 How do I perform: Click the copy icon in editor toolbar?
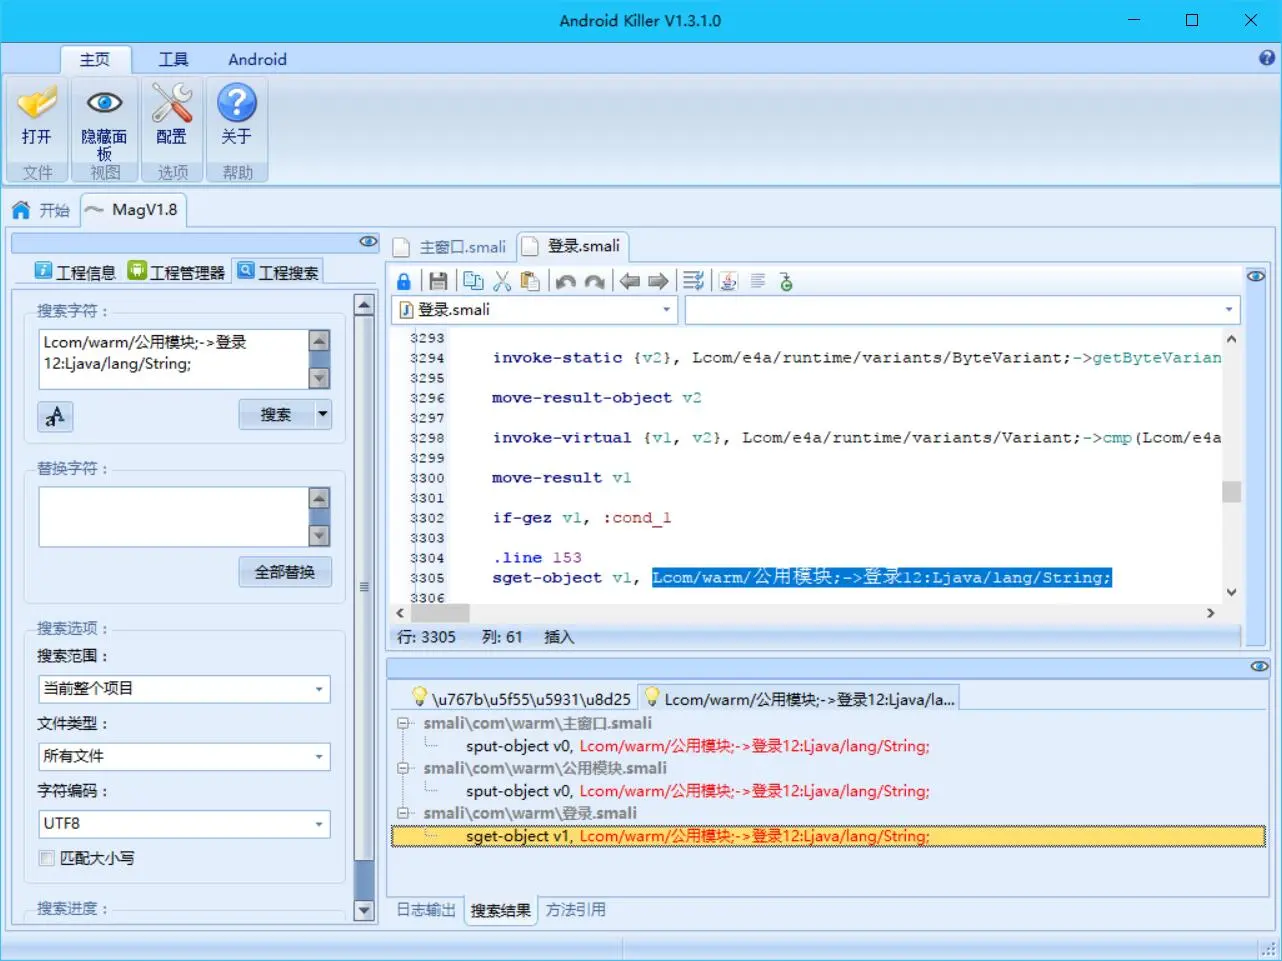pos(474,282)
